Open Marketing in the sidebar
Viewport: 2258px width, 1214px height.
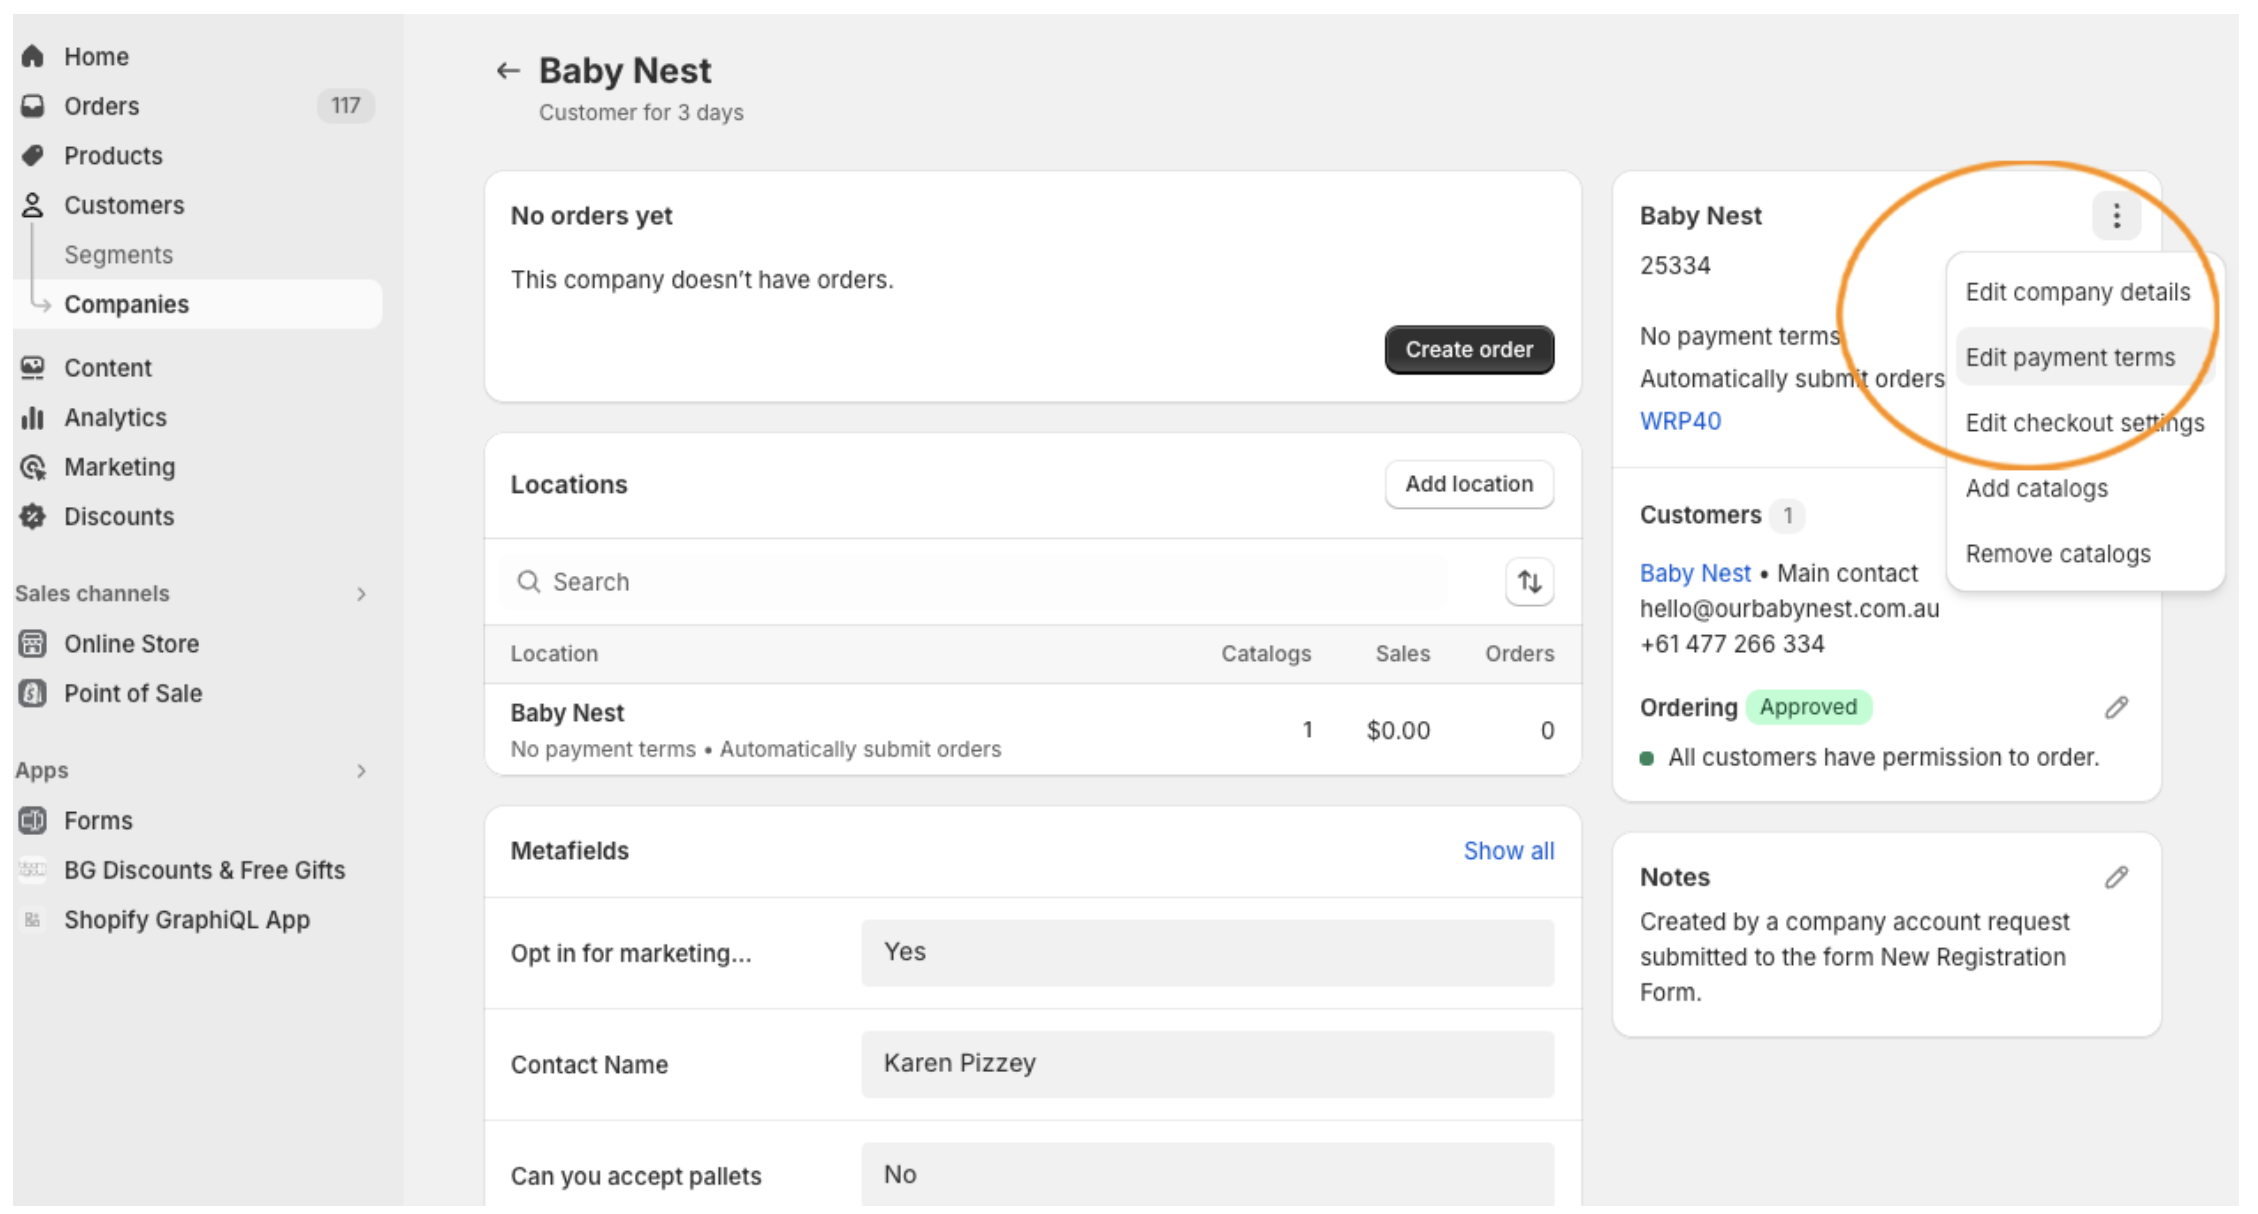click(x=119, y=467)
